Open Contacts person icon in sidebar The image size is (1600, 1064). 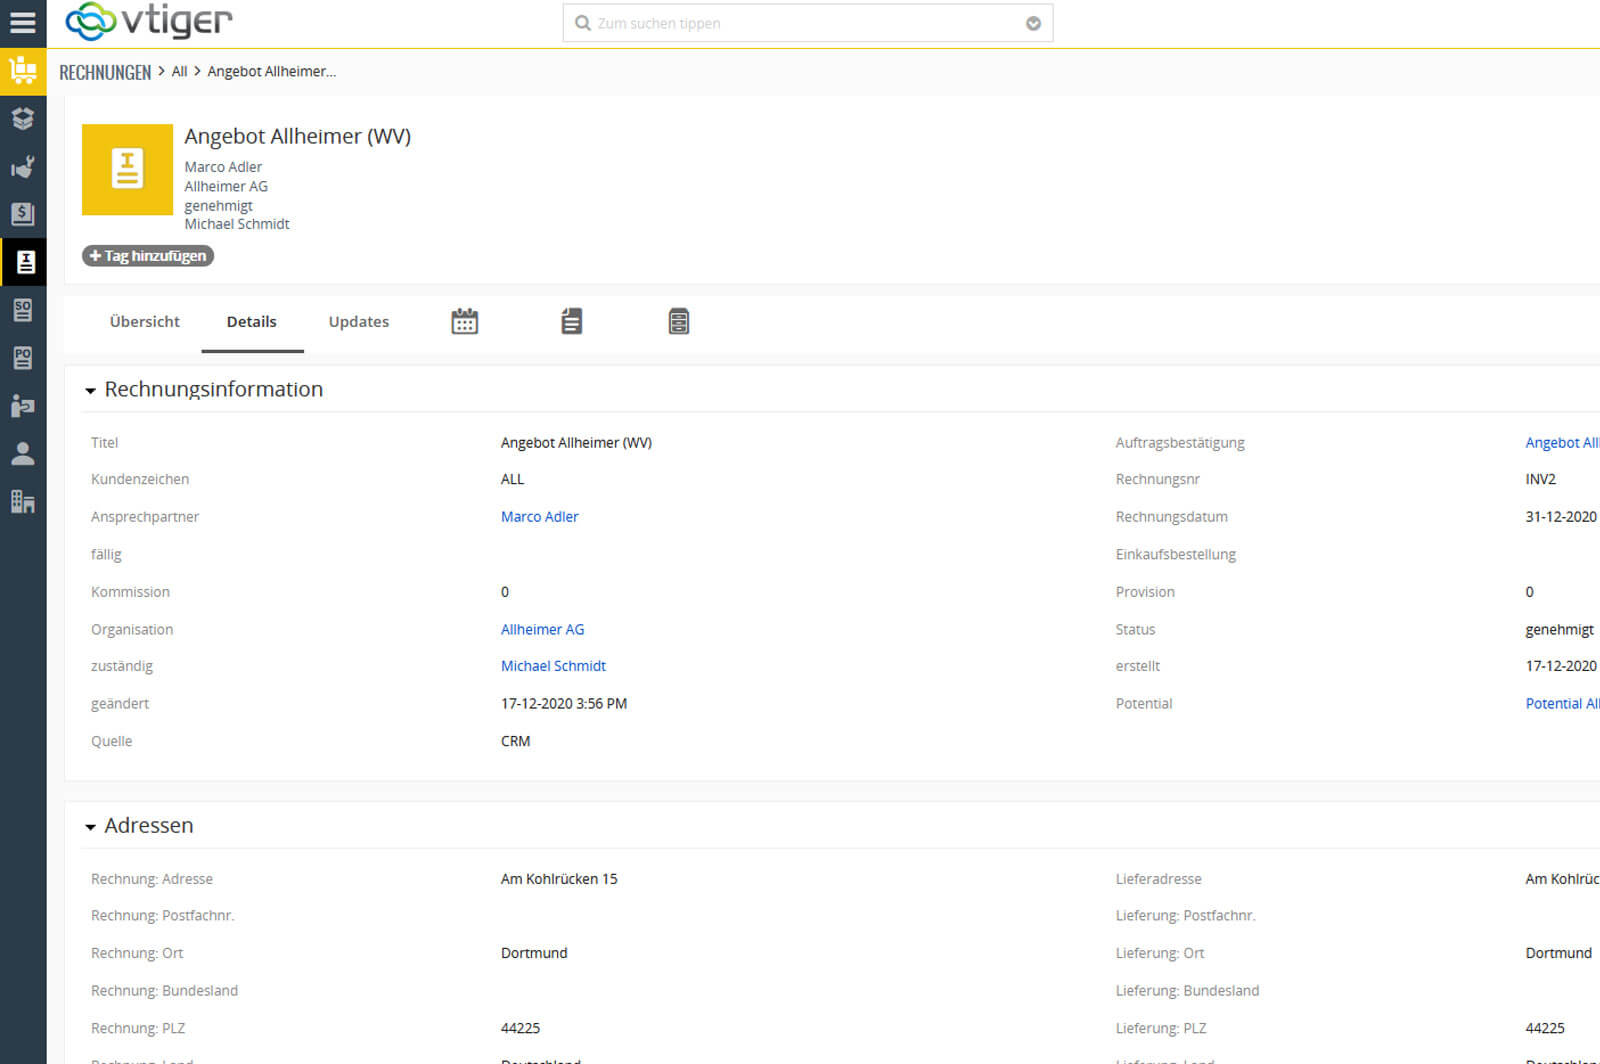[x=22, y=454]
